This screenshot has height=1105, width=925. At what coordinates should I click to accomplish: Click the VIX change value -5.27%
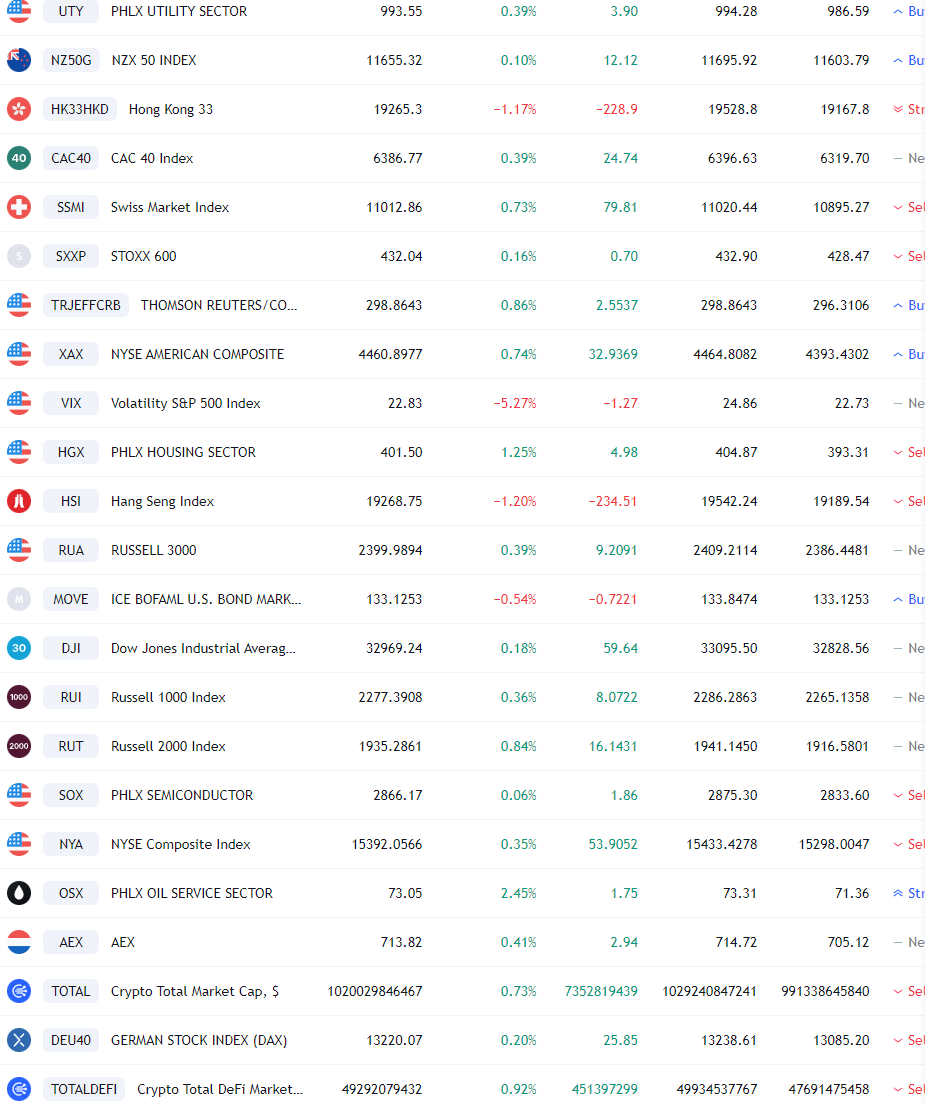pyautogui.click(x=514, y=403)
